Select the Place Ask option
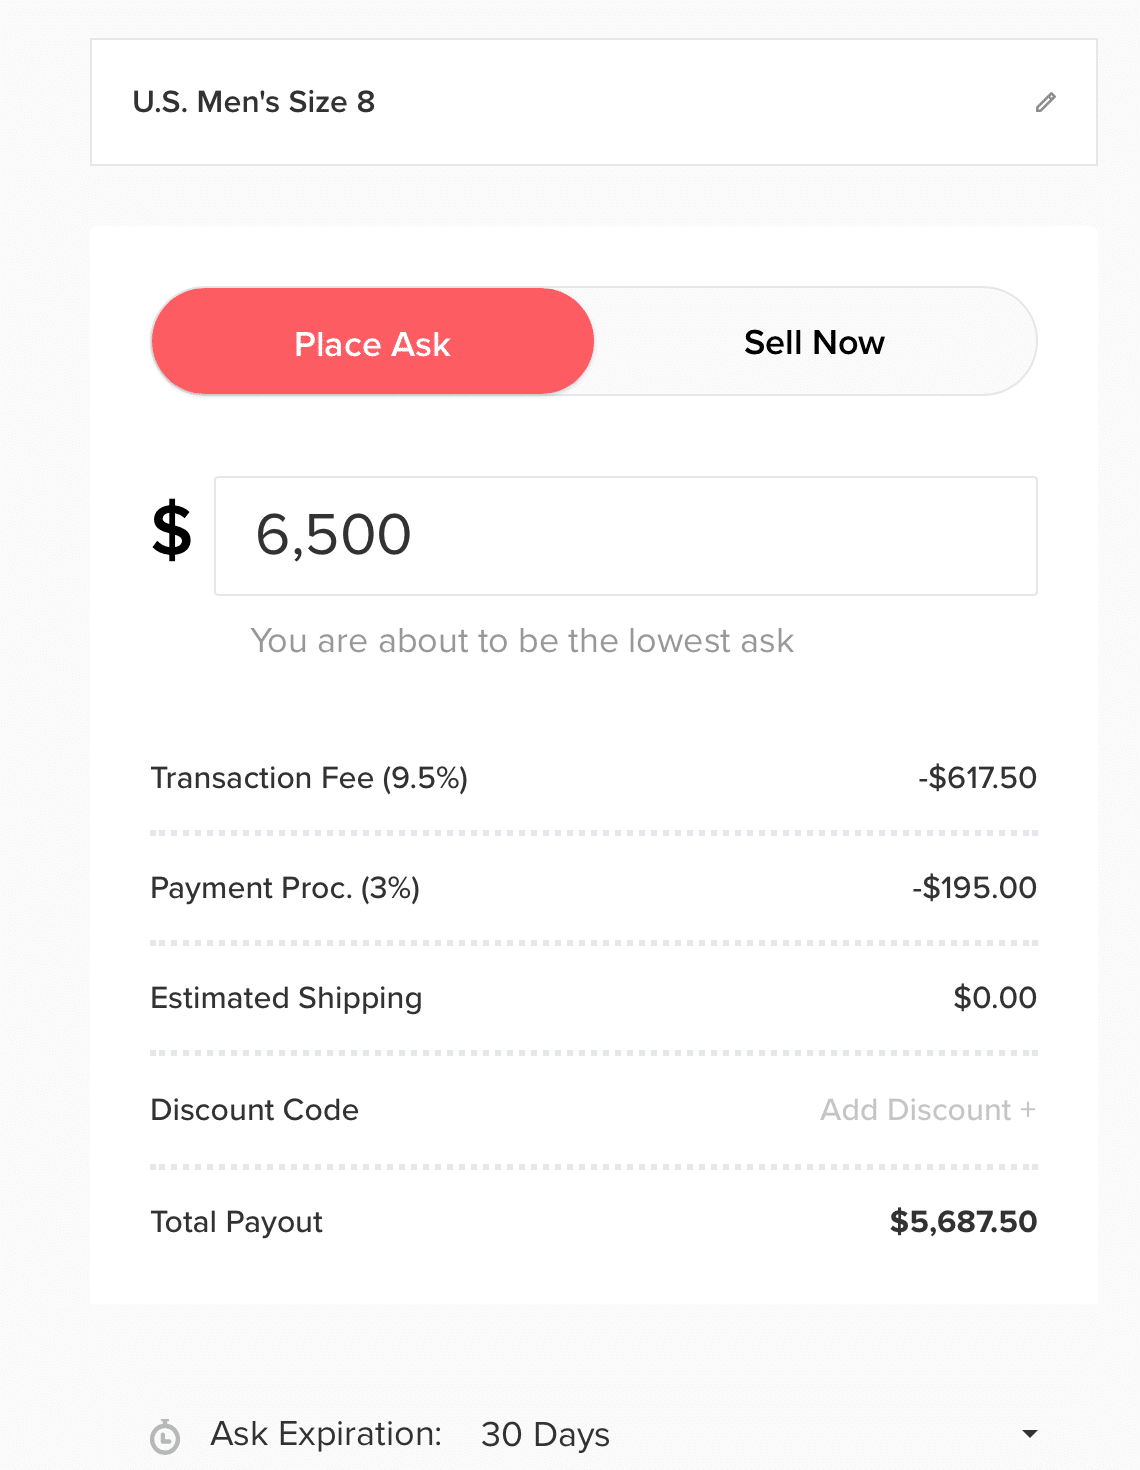This screenshot has width=1140, height=1470. click(x=373, y=342)
